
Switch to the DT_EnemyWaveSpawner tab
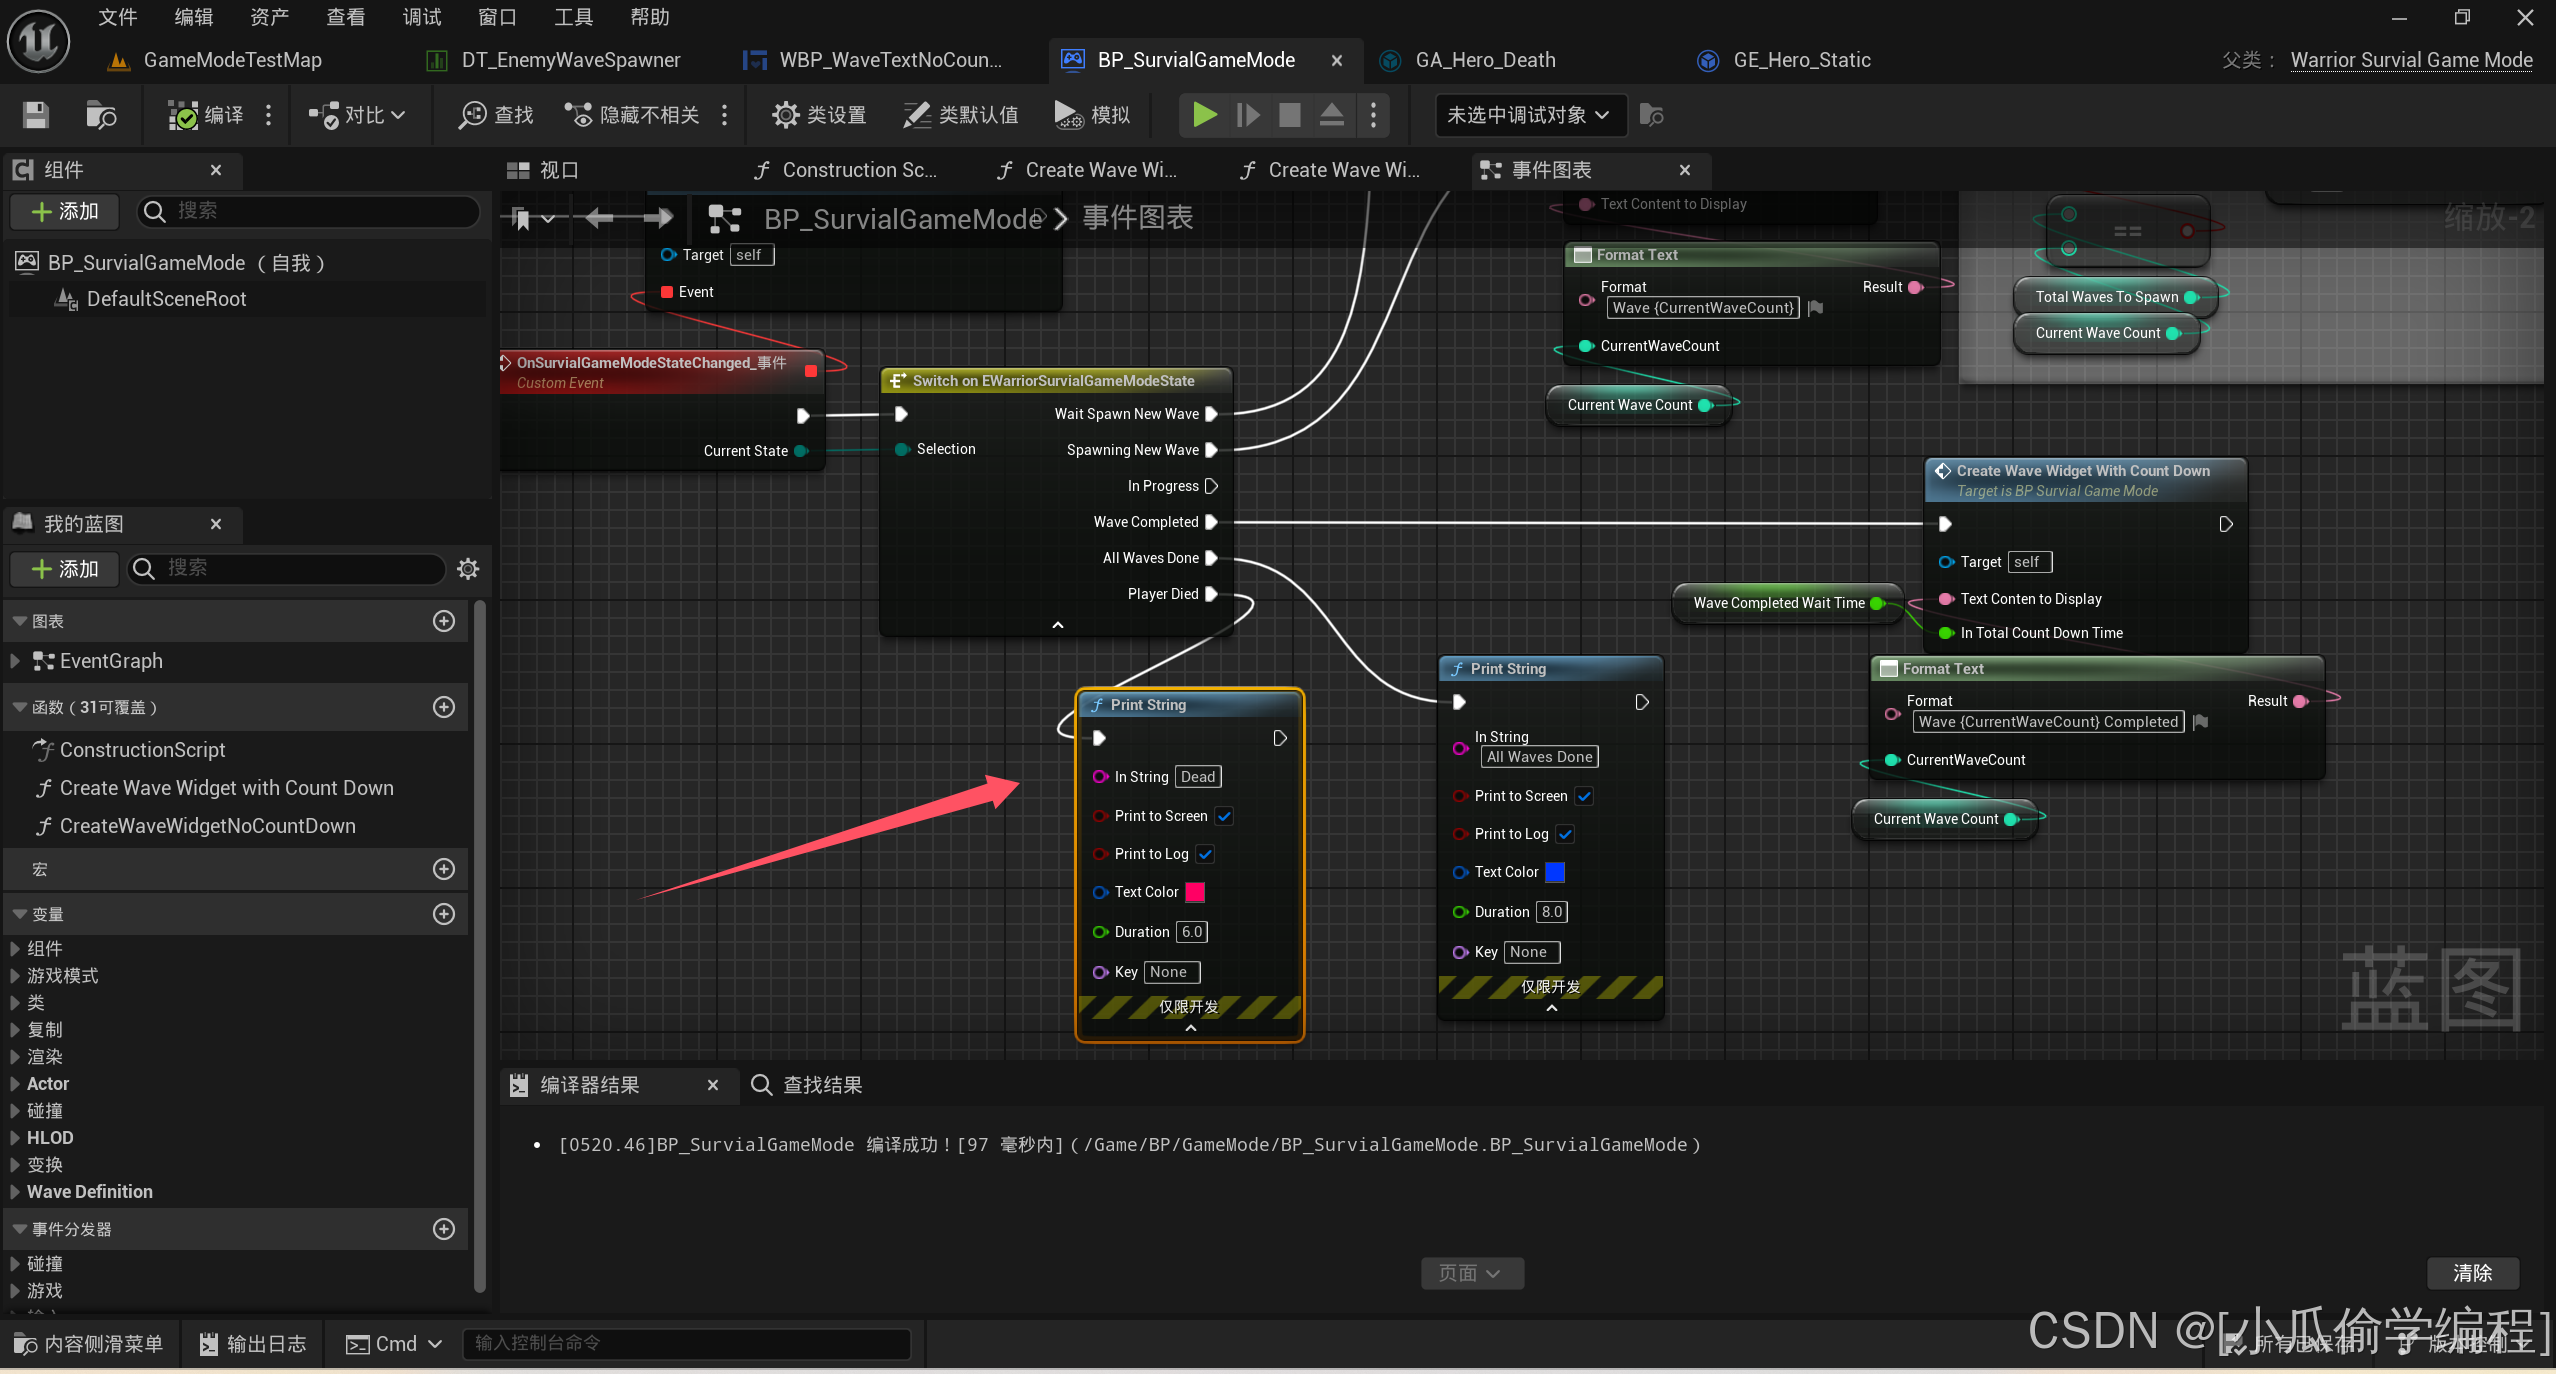570,60
